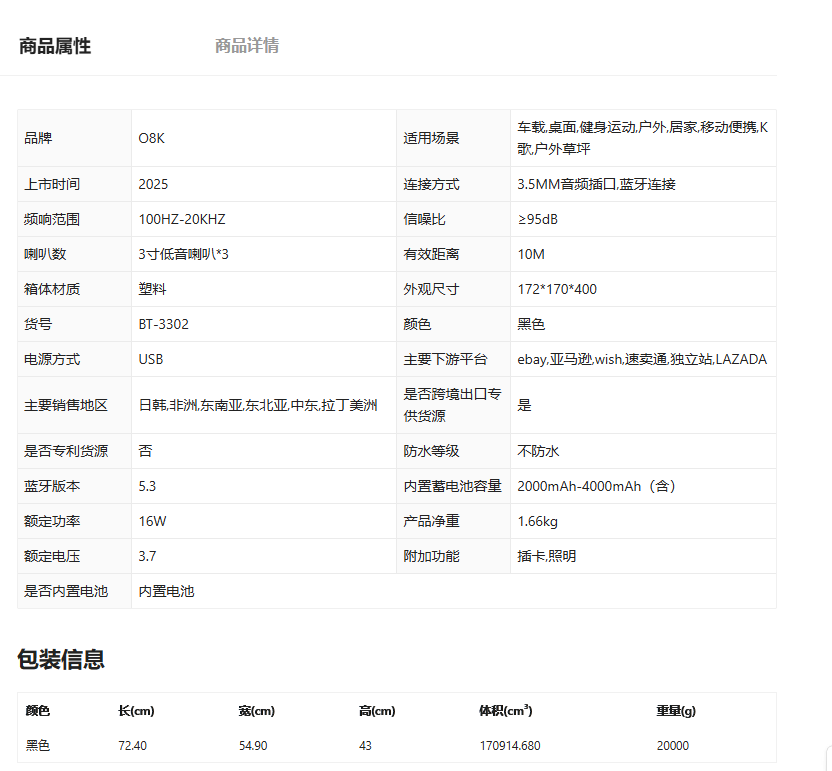Select the 频响范围 value 100HZ-20KHZ
Image resolution: width=832 pixels, height=771 pixels.
tap(175, 219)
